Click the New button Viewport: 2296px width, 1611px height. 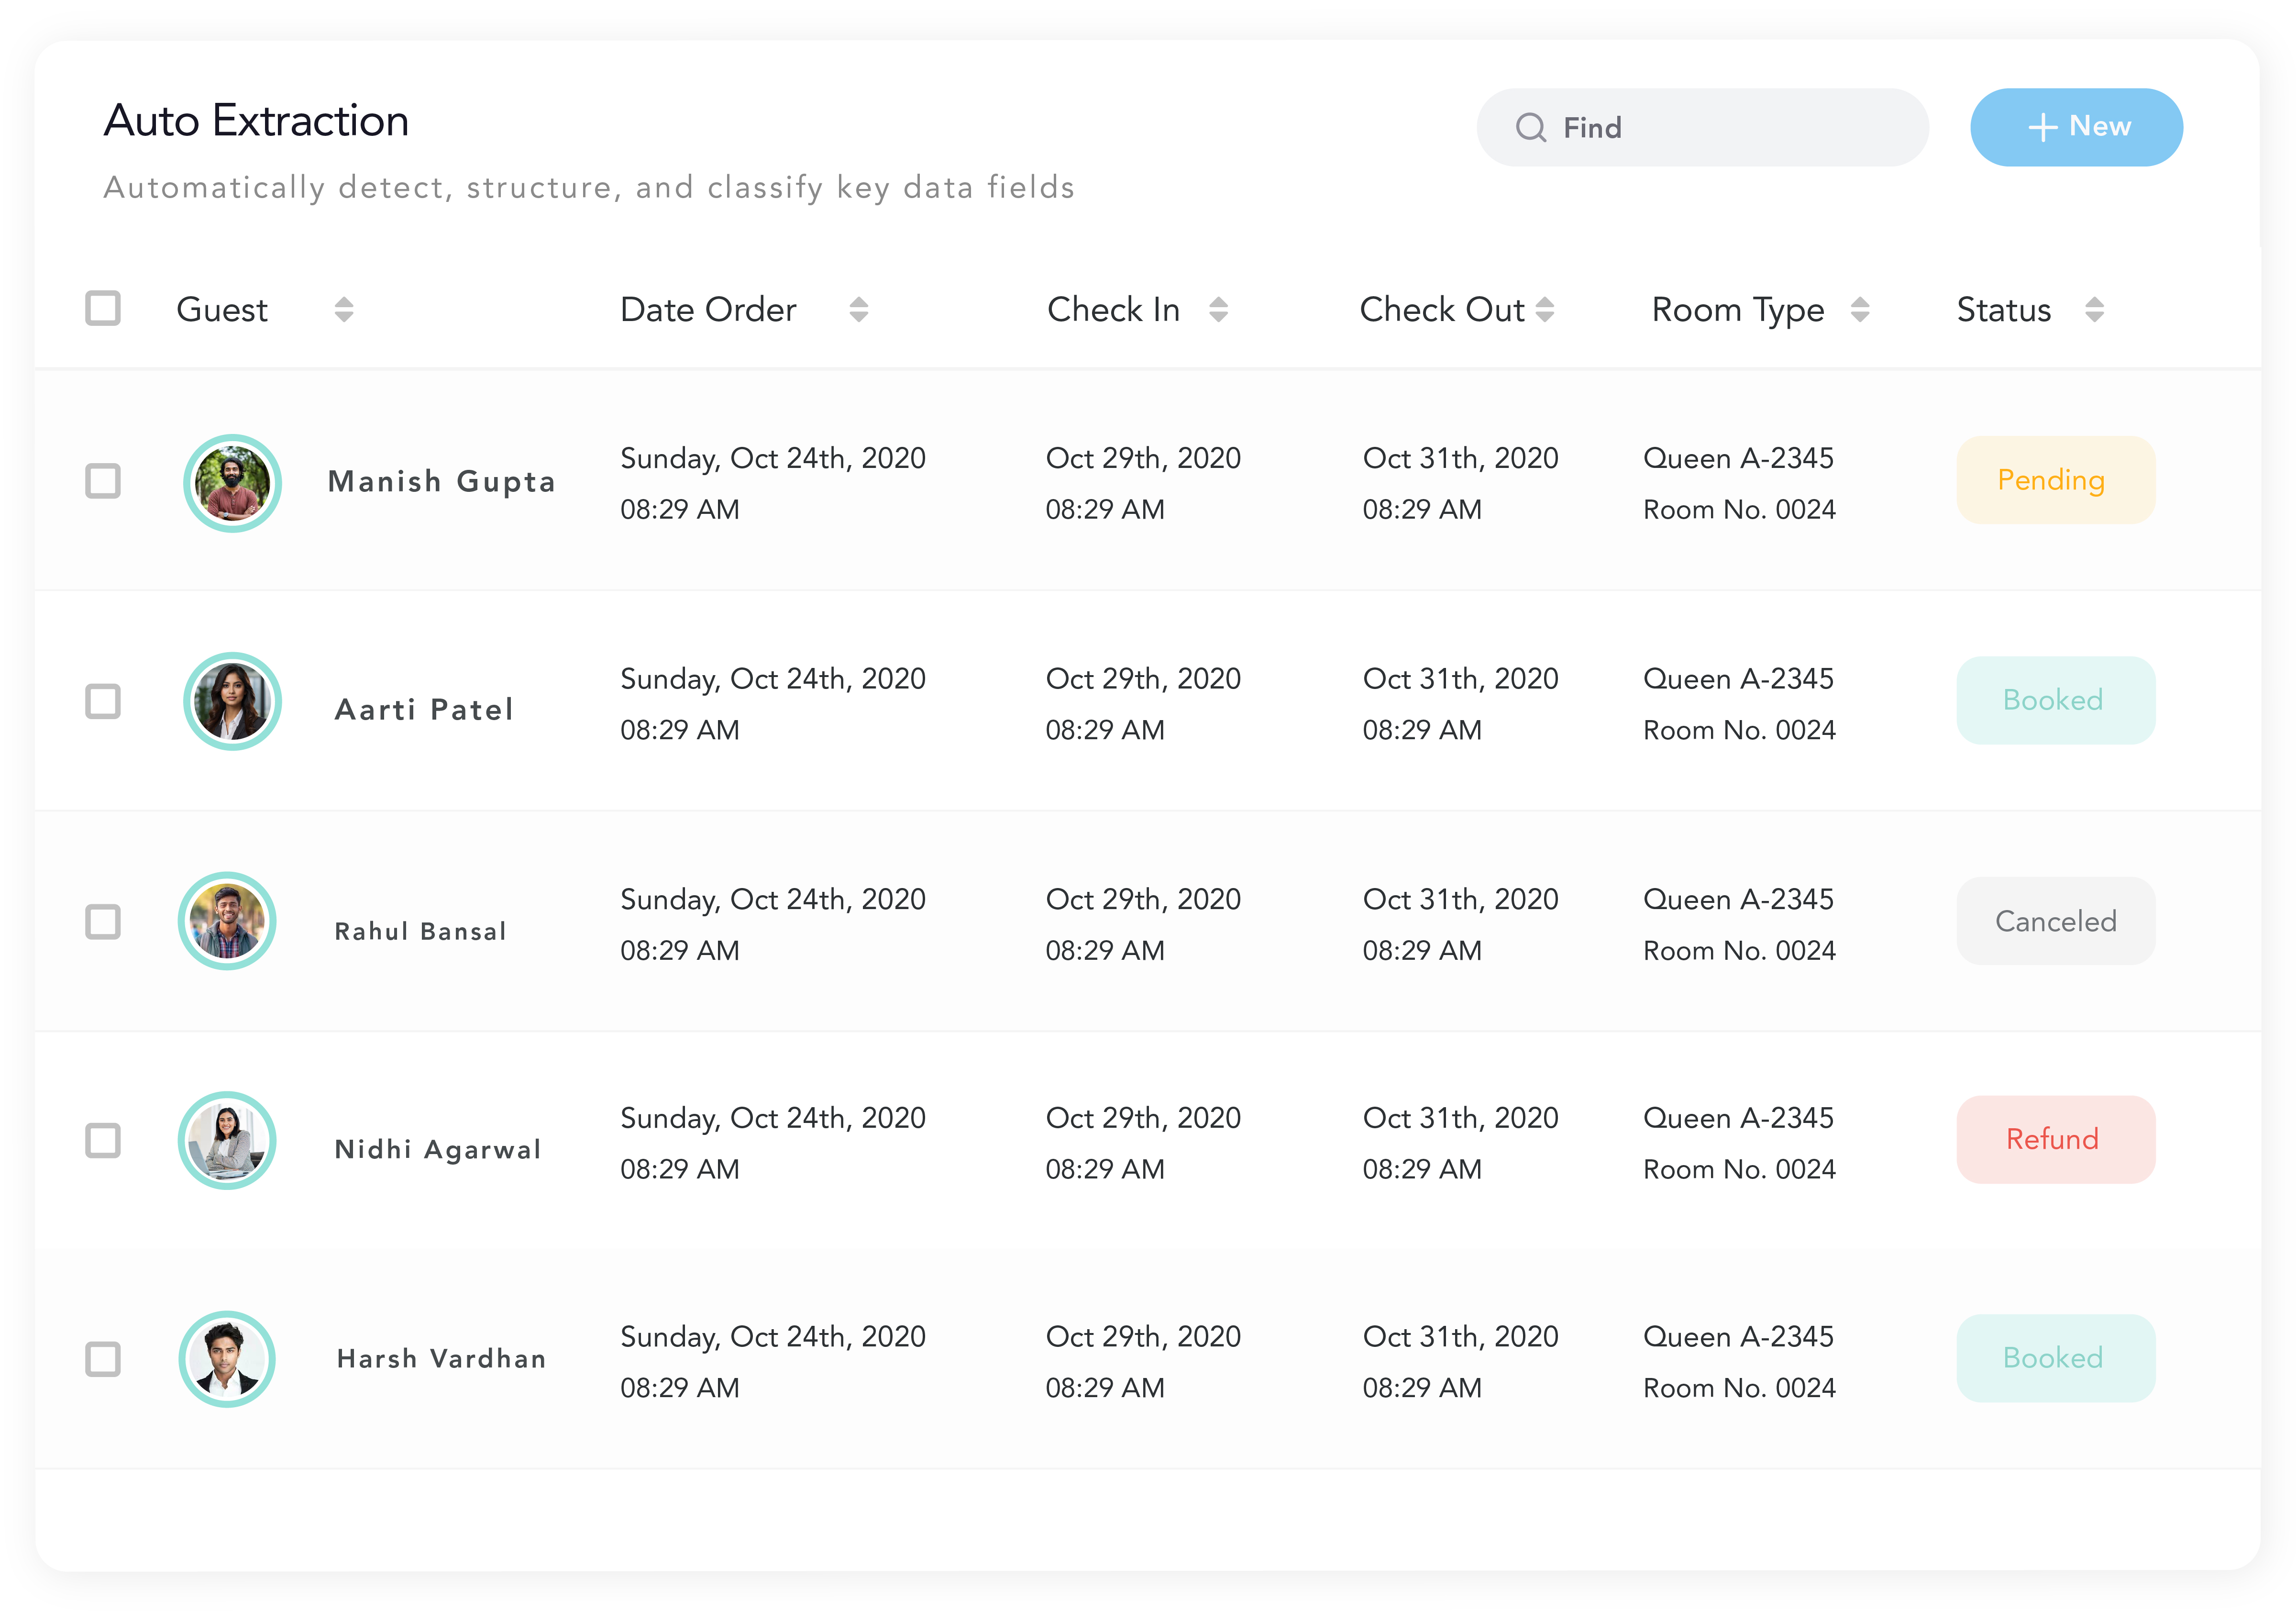click(x=2076, y=127)
